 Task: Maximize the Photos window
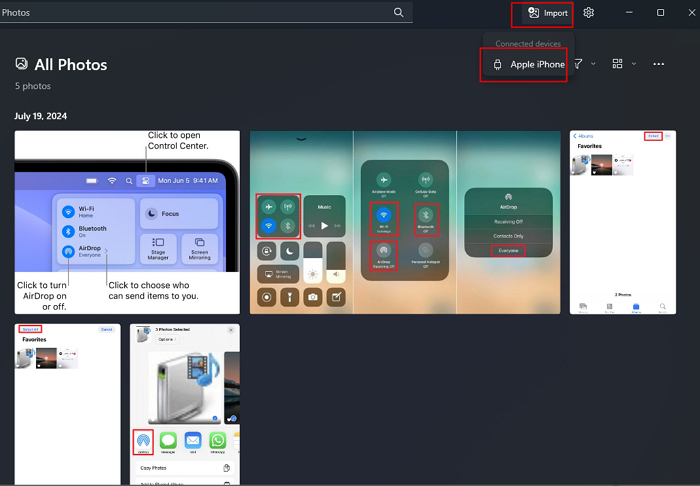660,12
